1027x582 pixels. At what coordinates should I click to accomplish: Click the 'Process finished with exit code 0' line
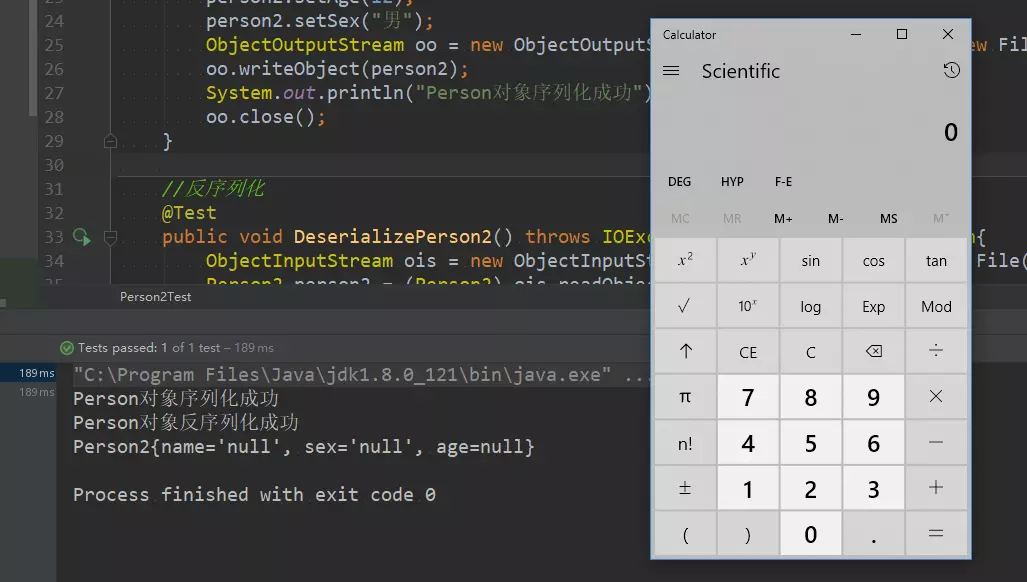[254, 494]
